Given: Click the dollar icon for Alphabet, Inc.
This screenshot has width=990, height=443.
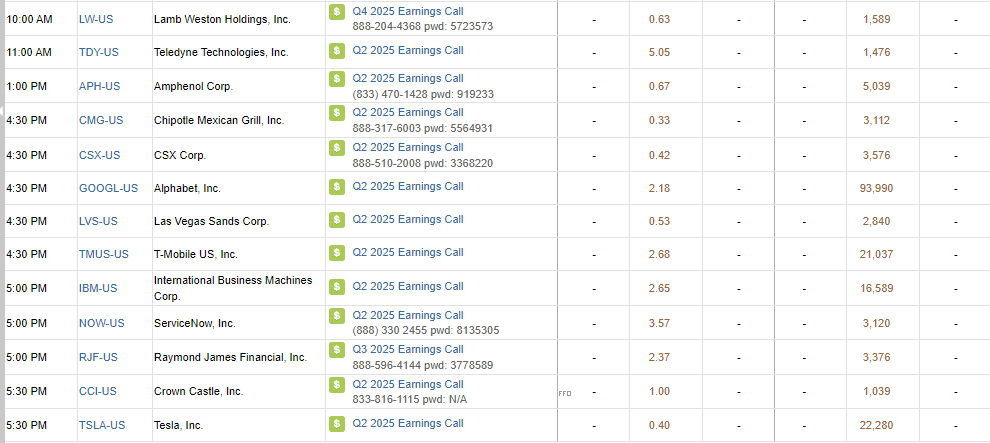Looking at the screenshot, I should 337,187.
